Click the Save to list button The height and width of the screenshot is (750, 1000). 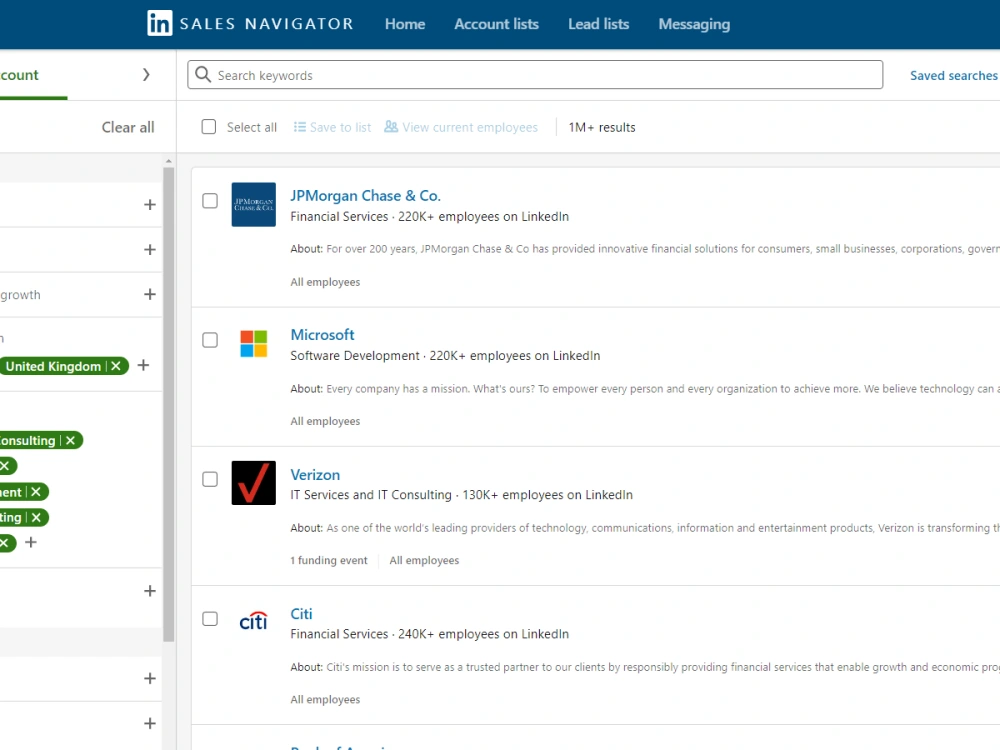point(332,127)
